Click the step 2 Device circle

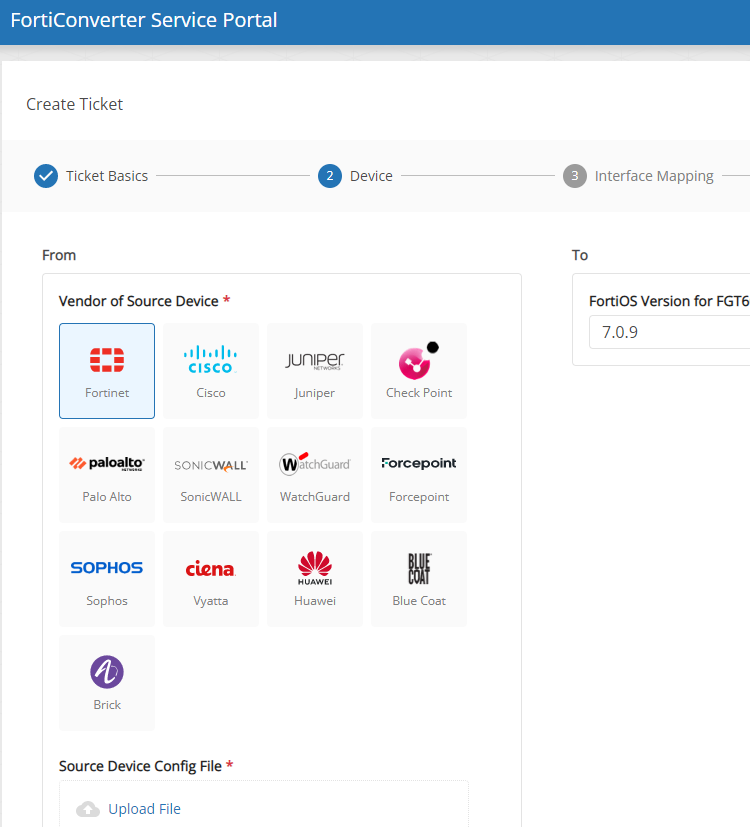coord(330,176)
